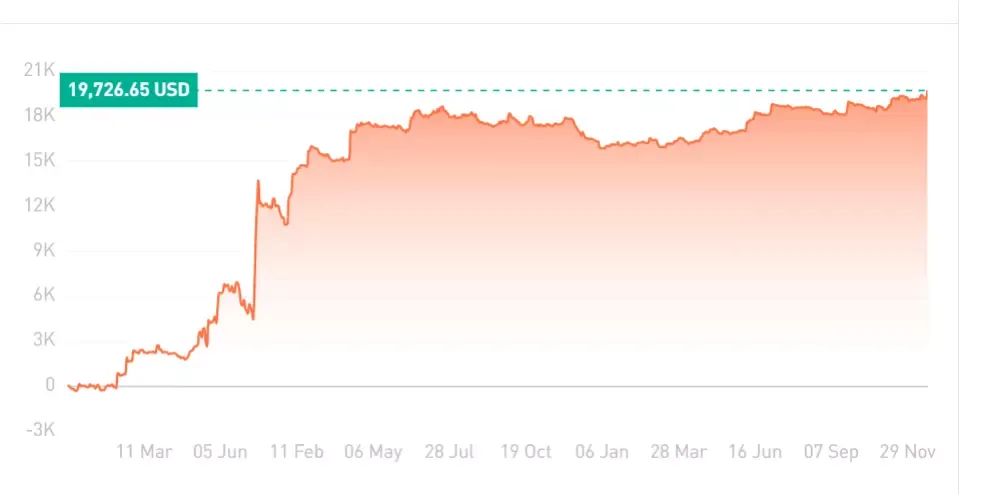Image resolution: width=999 pixels, height=494 pixels.
Task: Select the 06 Jan date label
Action: (x=602, y=452)
